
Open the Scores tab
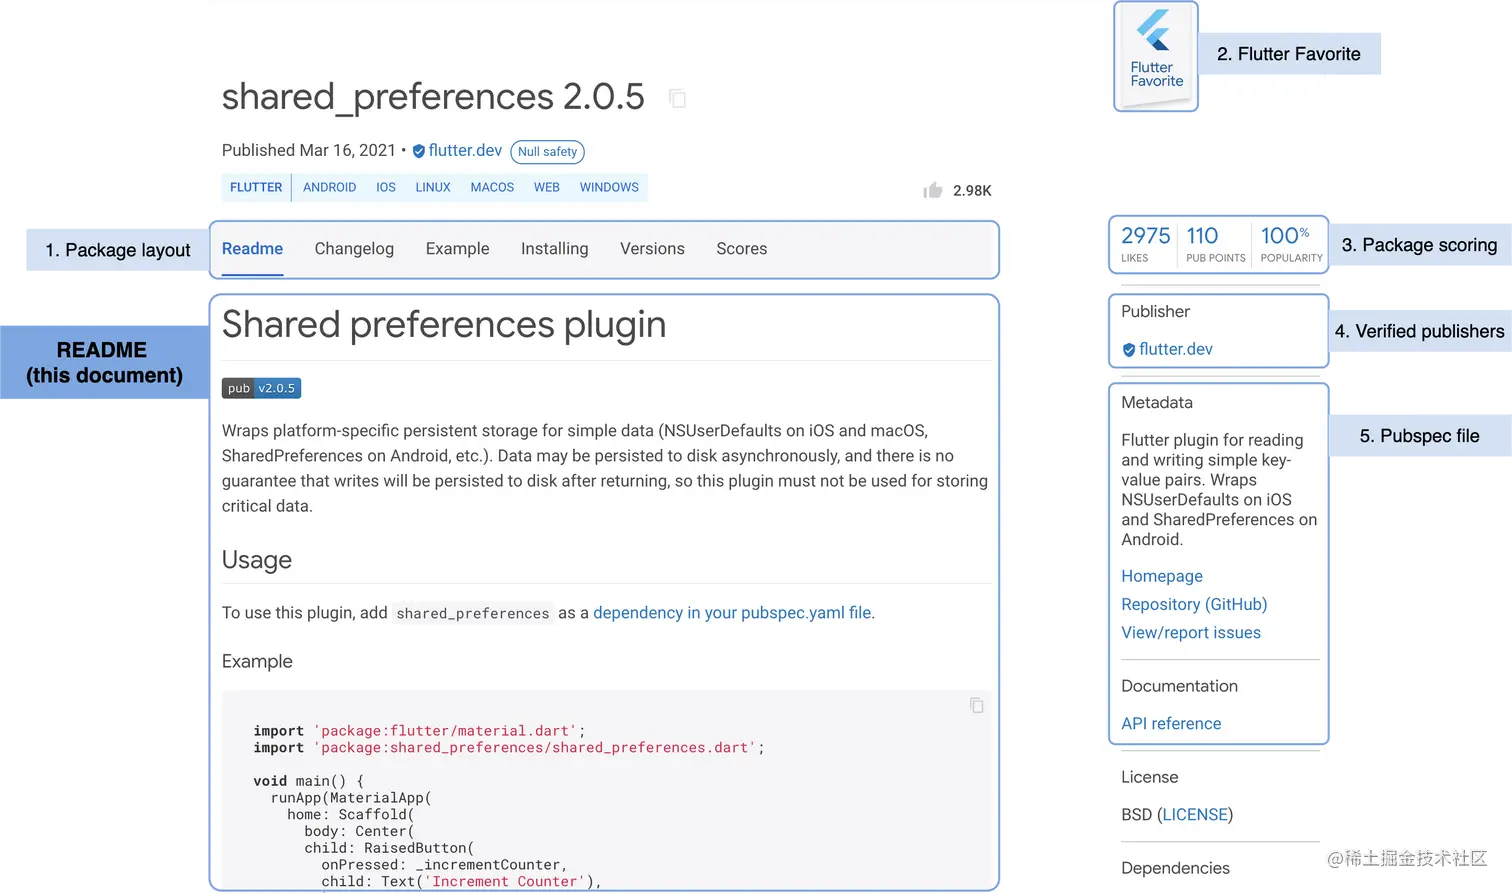[x=742, y=249]
